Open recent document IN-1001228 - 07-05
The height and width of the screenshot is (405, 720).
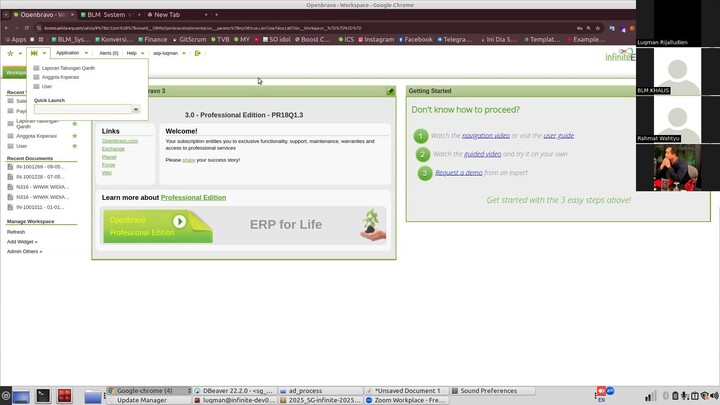pyautogui.click(x=40, y=177)
